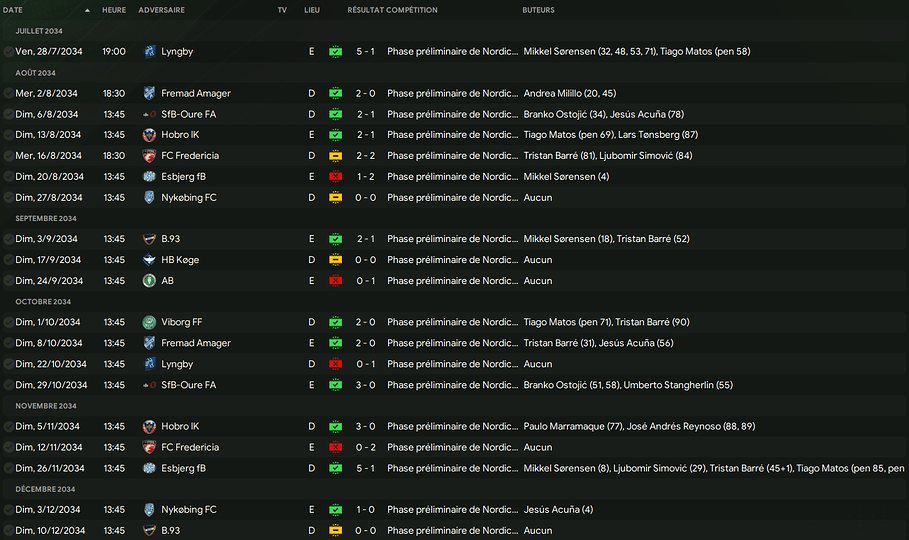Toggle the checkmark beside Dim, 5/11/2034

(8, 427)
